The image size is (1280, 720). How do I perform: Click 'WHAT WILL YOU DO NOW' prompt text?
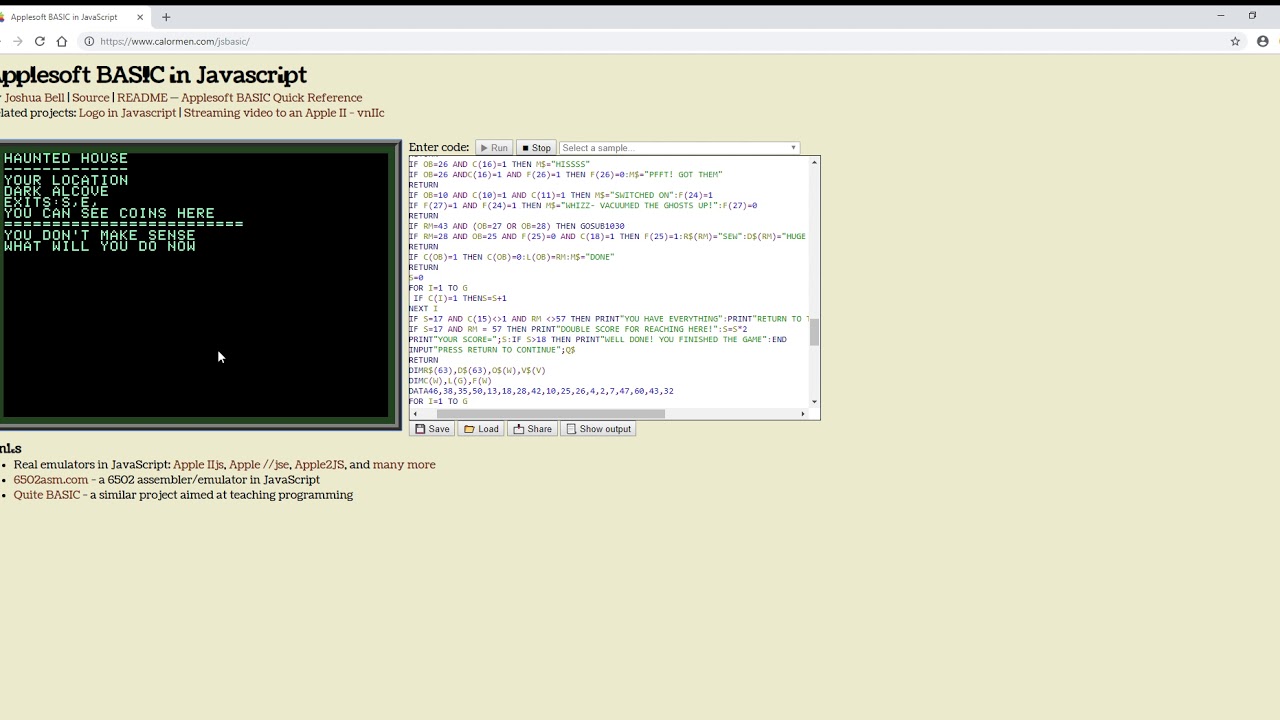pyautogui.click(x=100, y=246)
